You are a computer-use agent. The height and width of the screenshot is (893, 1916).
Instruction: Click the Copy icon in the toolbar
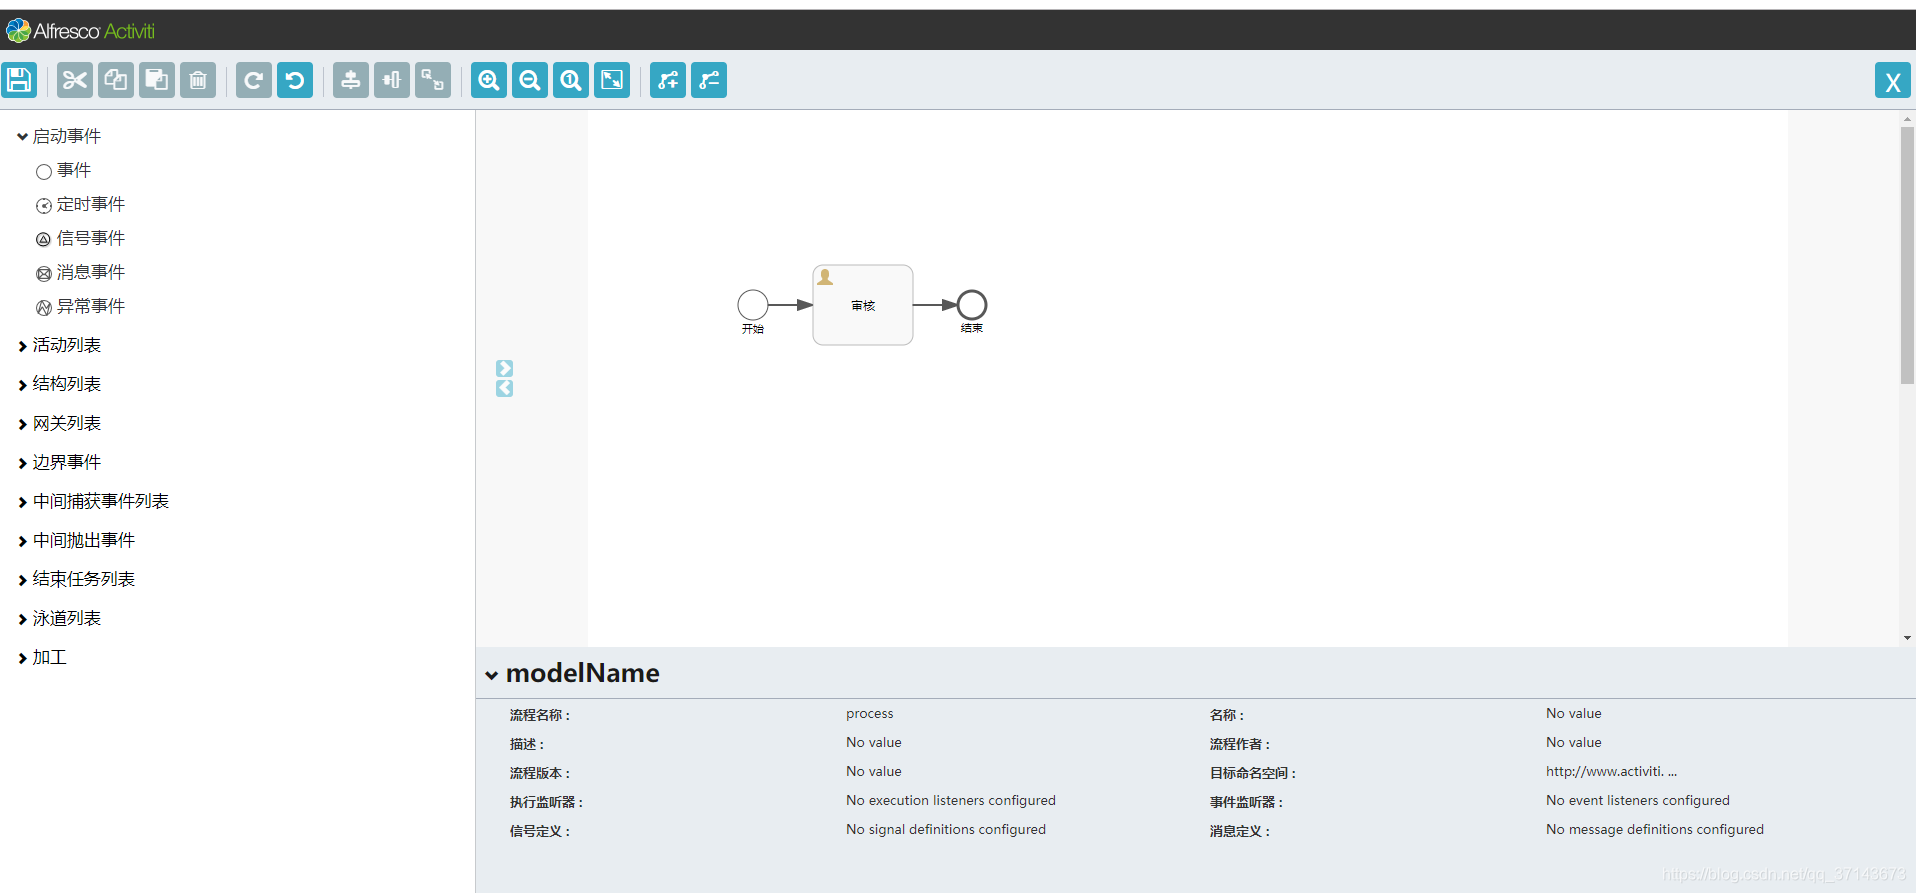[116, 80]
